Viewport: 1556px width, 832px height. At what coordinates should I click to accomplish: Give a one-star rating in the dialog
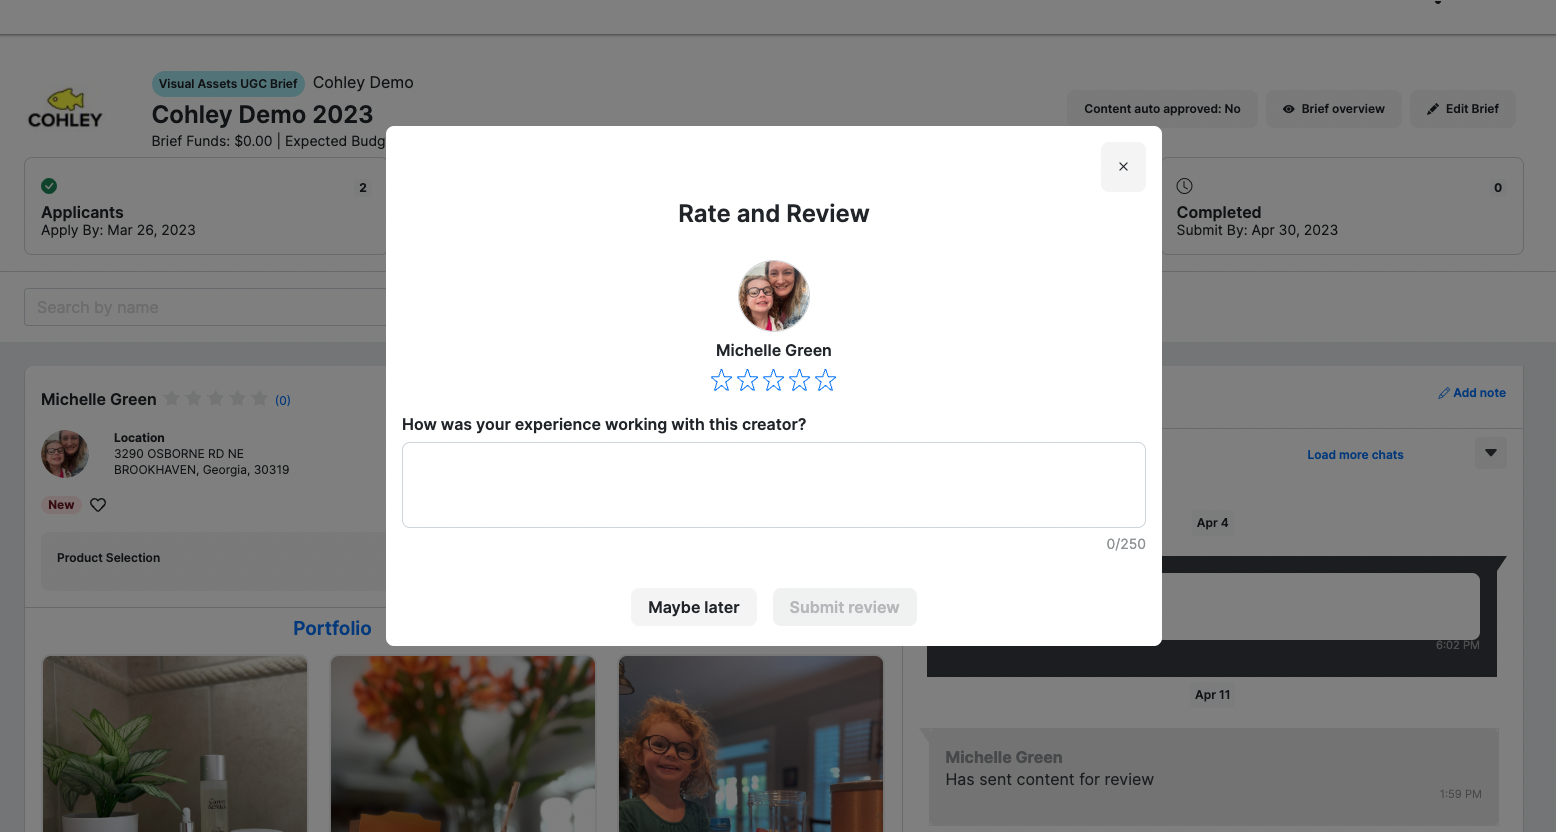pyautogui.click(x=721, y=380)
